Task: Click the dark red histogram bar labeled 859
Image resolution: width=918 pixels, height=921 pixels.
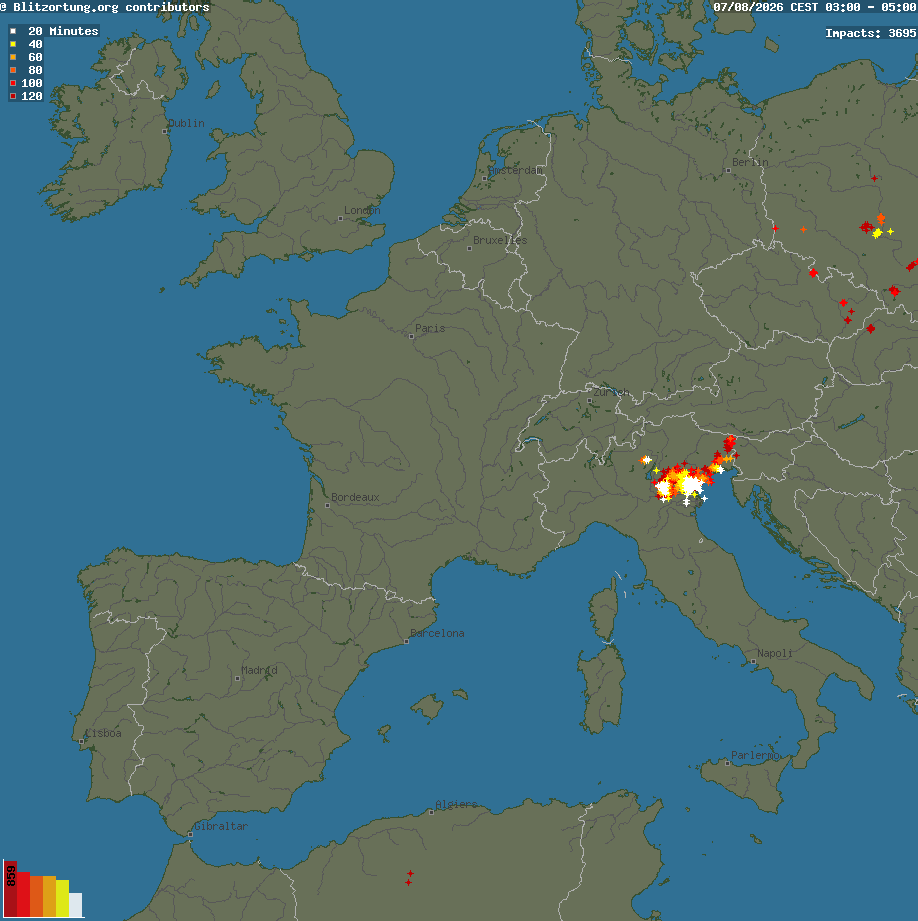Action: (10, 888)
